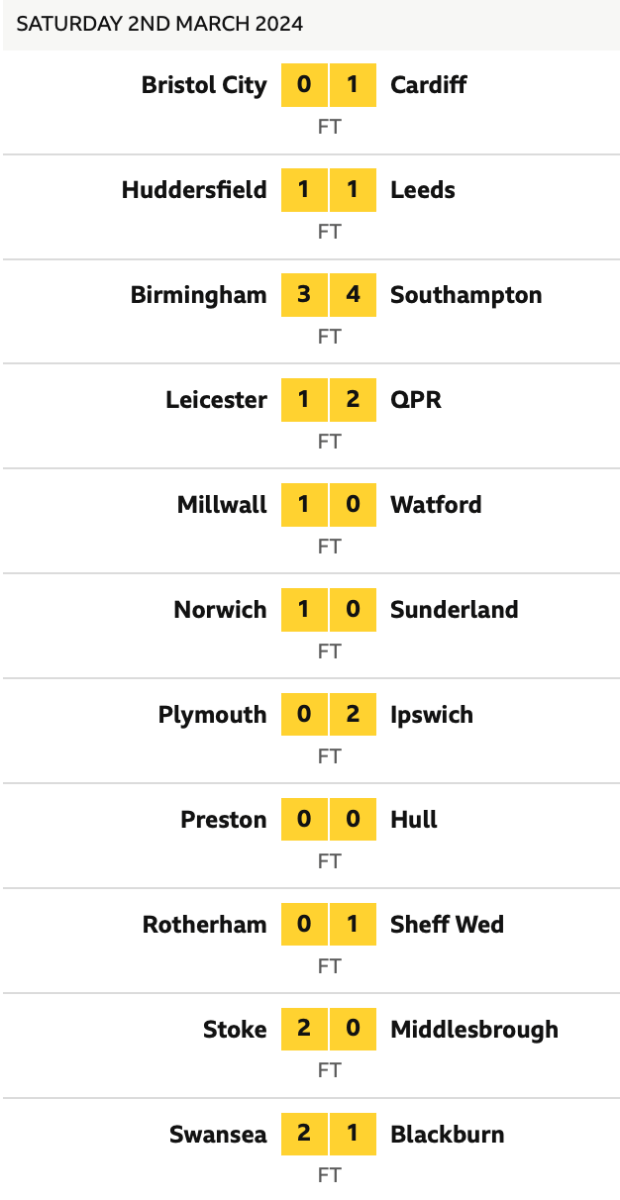
Task: Open the Ipswich team link
Action: pos(431,715)
